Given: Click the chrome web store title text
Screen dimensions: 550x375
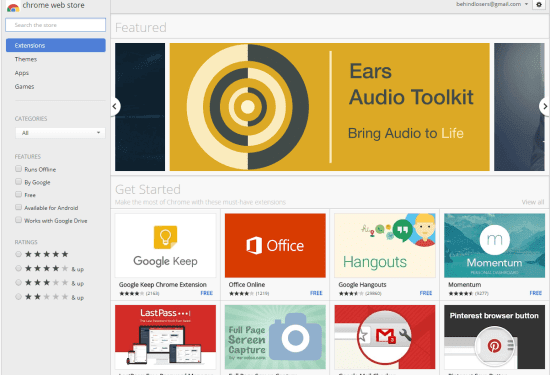Looking at the screenshot, I should coord(53,5).
